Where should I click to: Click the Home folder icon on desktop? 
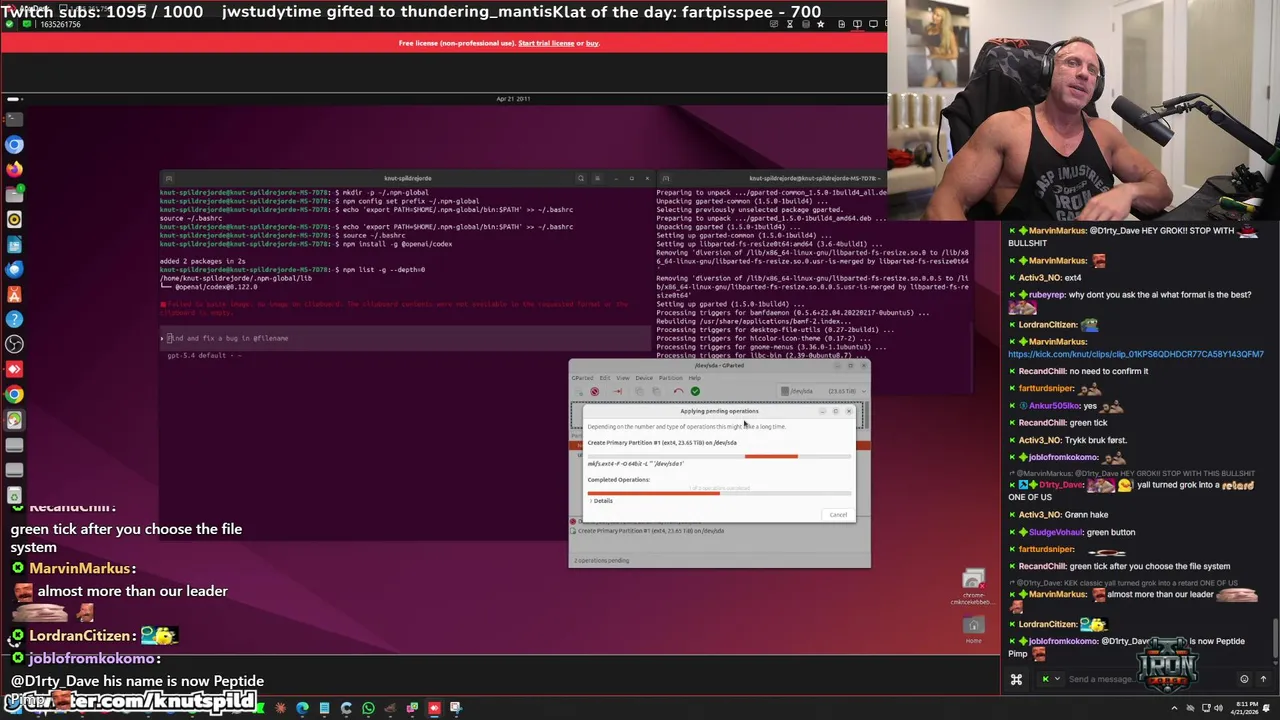(x=973, y=628)
